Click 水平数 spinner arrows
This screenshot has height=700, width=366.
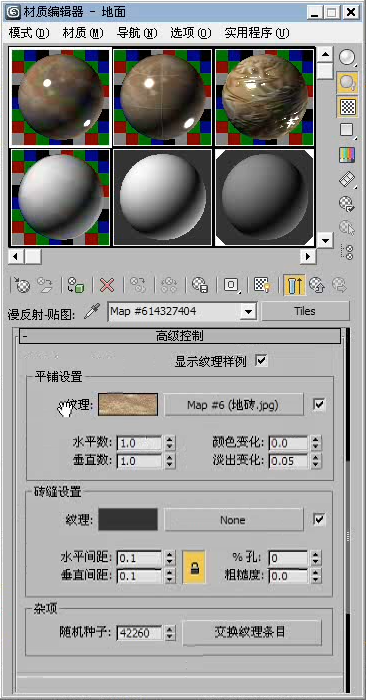[170, 443]
